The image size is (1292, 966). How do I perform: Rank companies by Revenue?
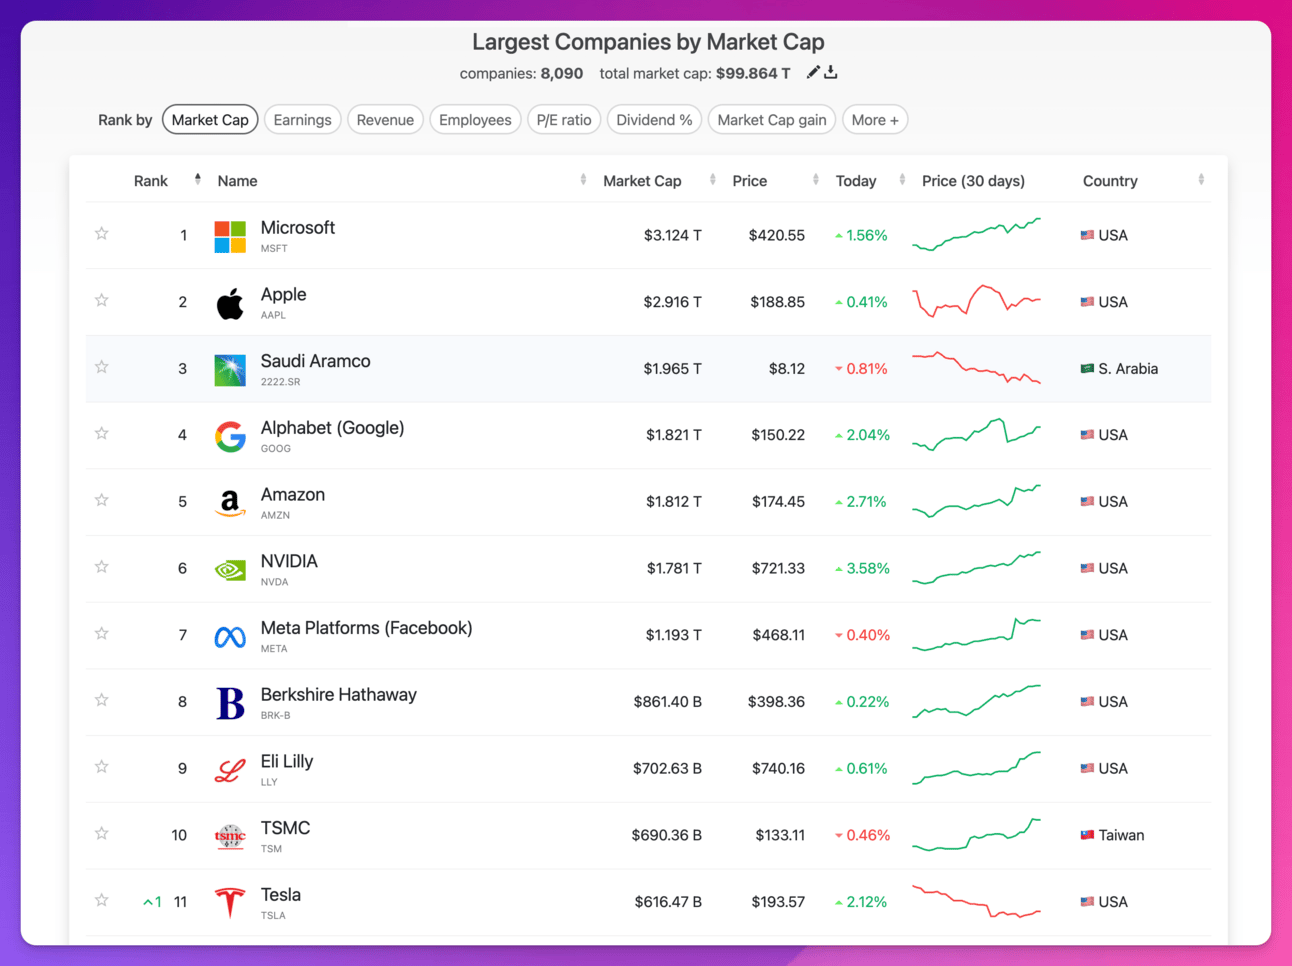[x=385, y=120]
